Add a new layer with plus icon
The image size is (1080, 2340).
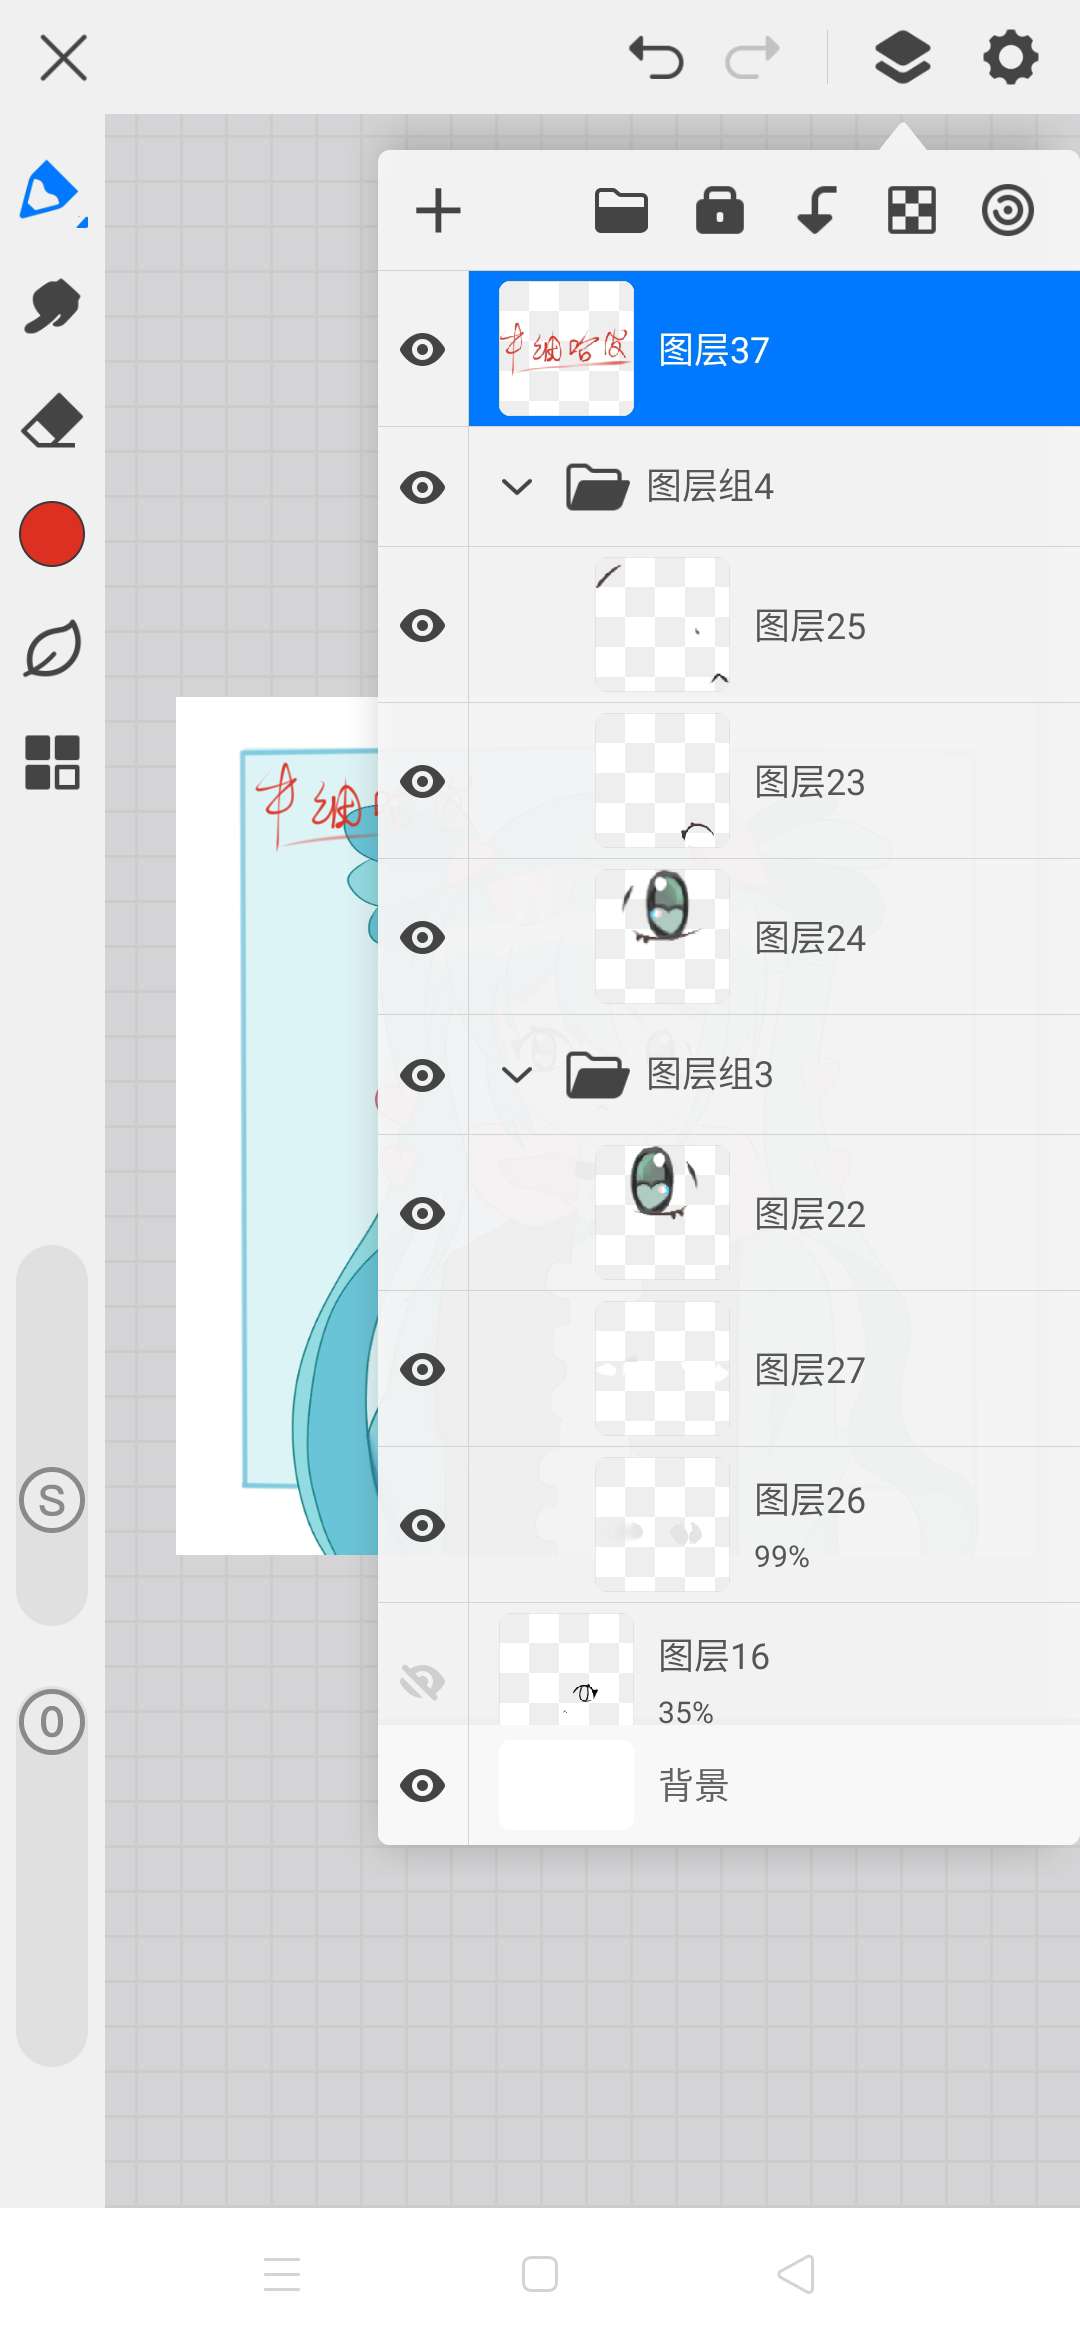438,211
